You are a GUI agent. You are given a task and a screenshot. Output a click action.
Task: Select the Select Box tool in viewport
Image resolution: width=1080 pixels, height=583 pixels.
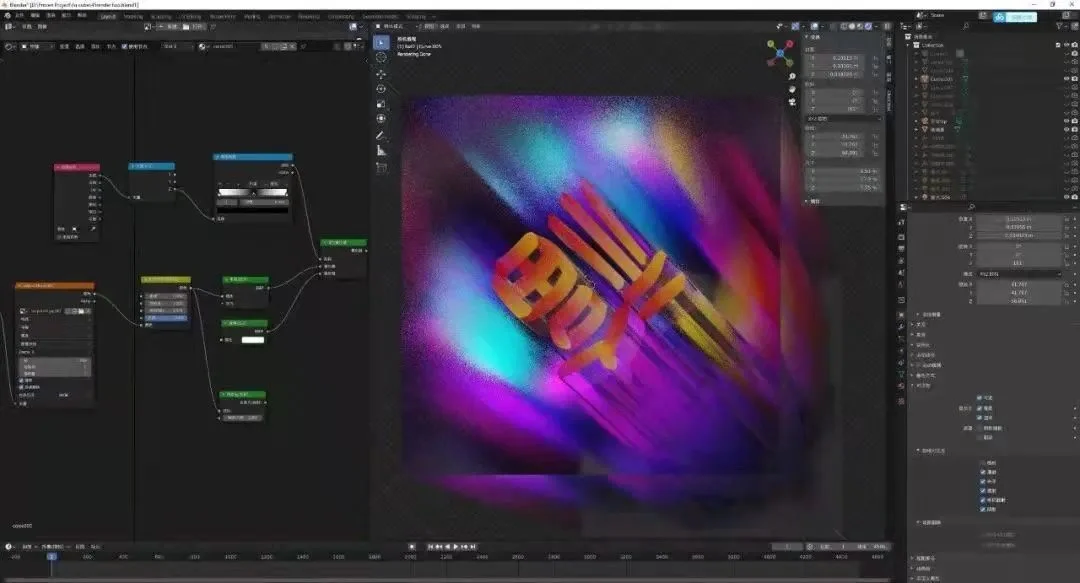[381, 42]
